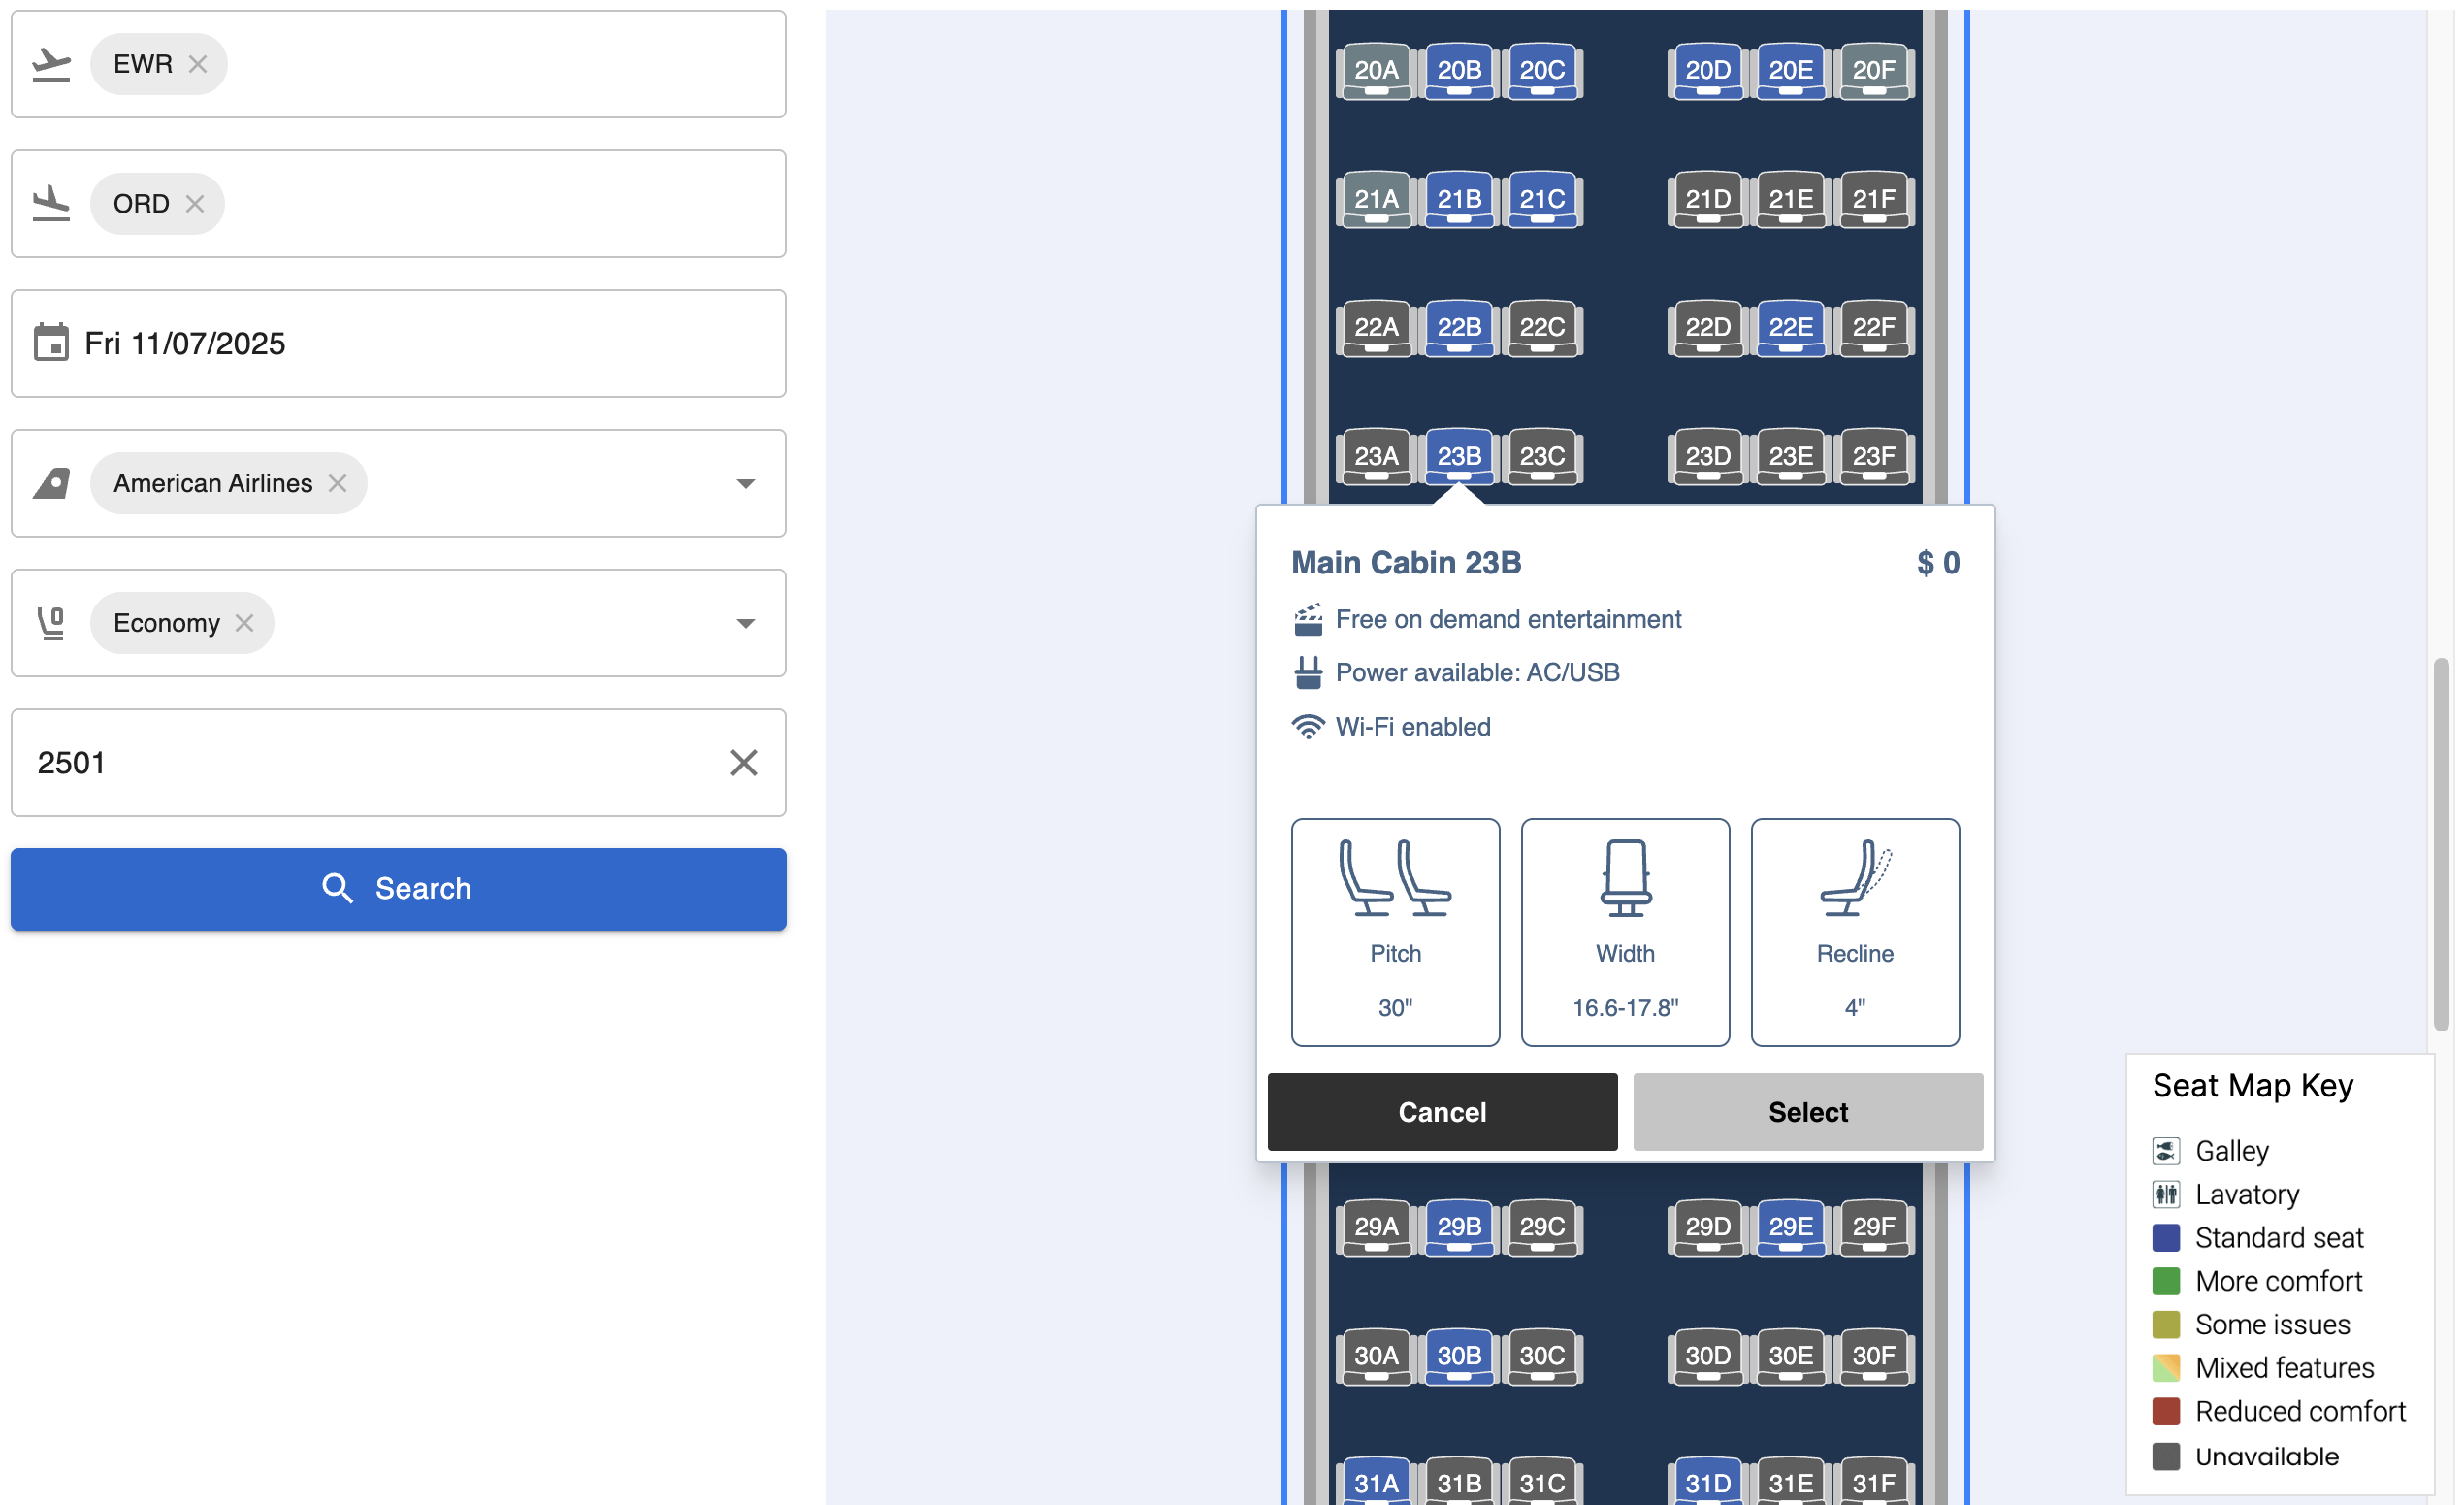Click the flight number input field
Image resolution: width=2464 pixels, height=1505 pixels.
(399, 763)
